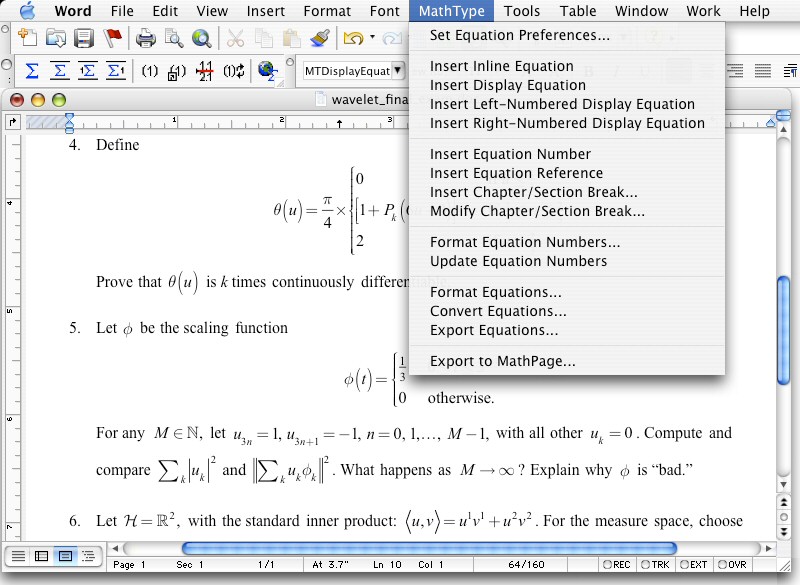Click the paragraph-mark text direction icon at the toolbar's right end
Screen dimensions: 800x585
(x=790, y=71)
